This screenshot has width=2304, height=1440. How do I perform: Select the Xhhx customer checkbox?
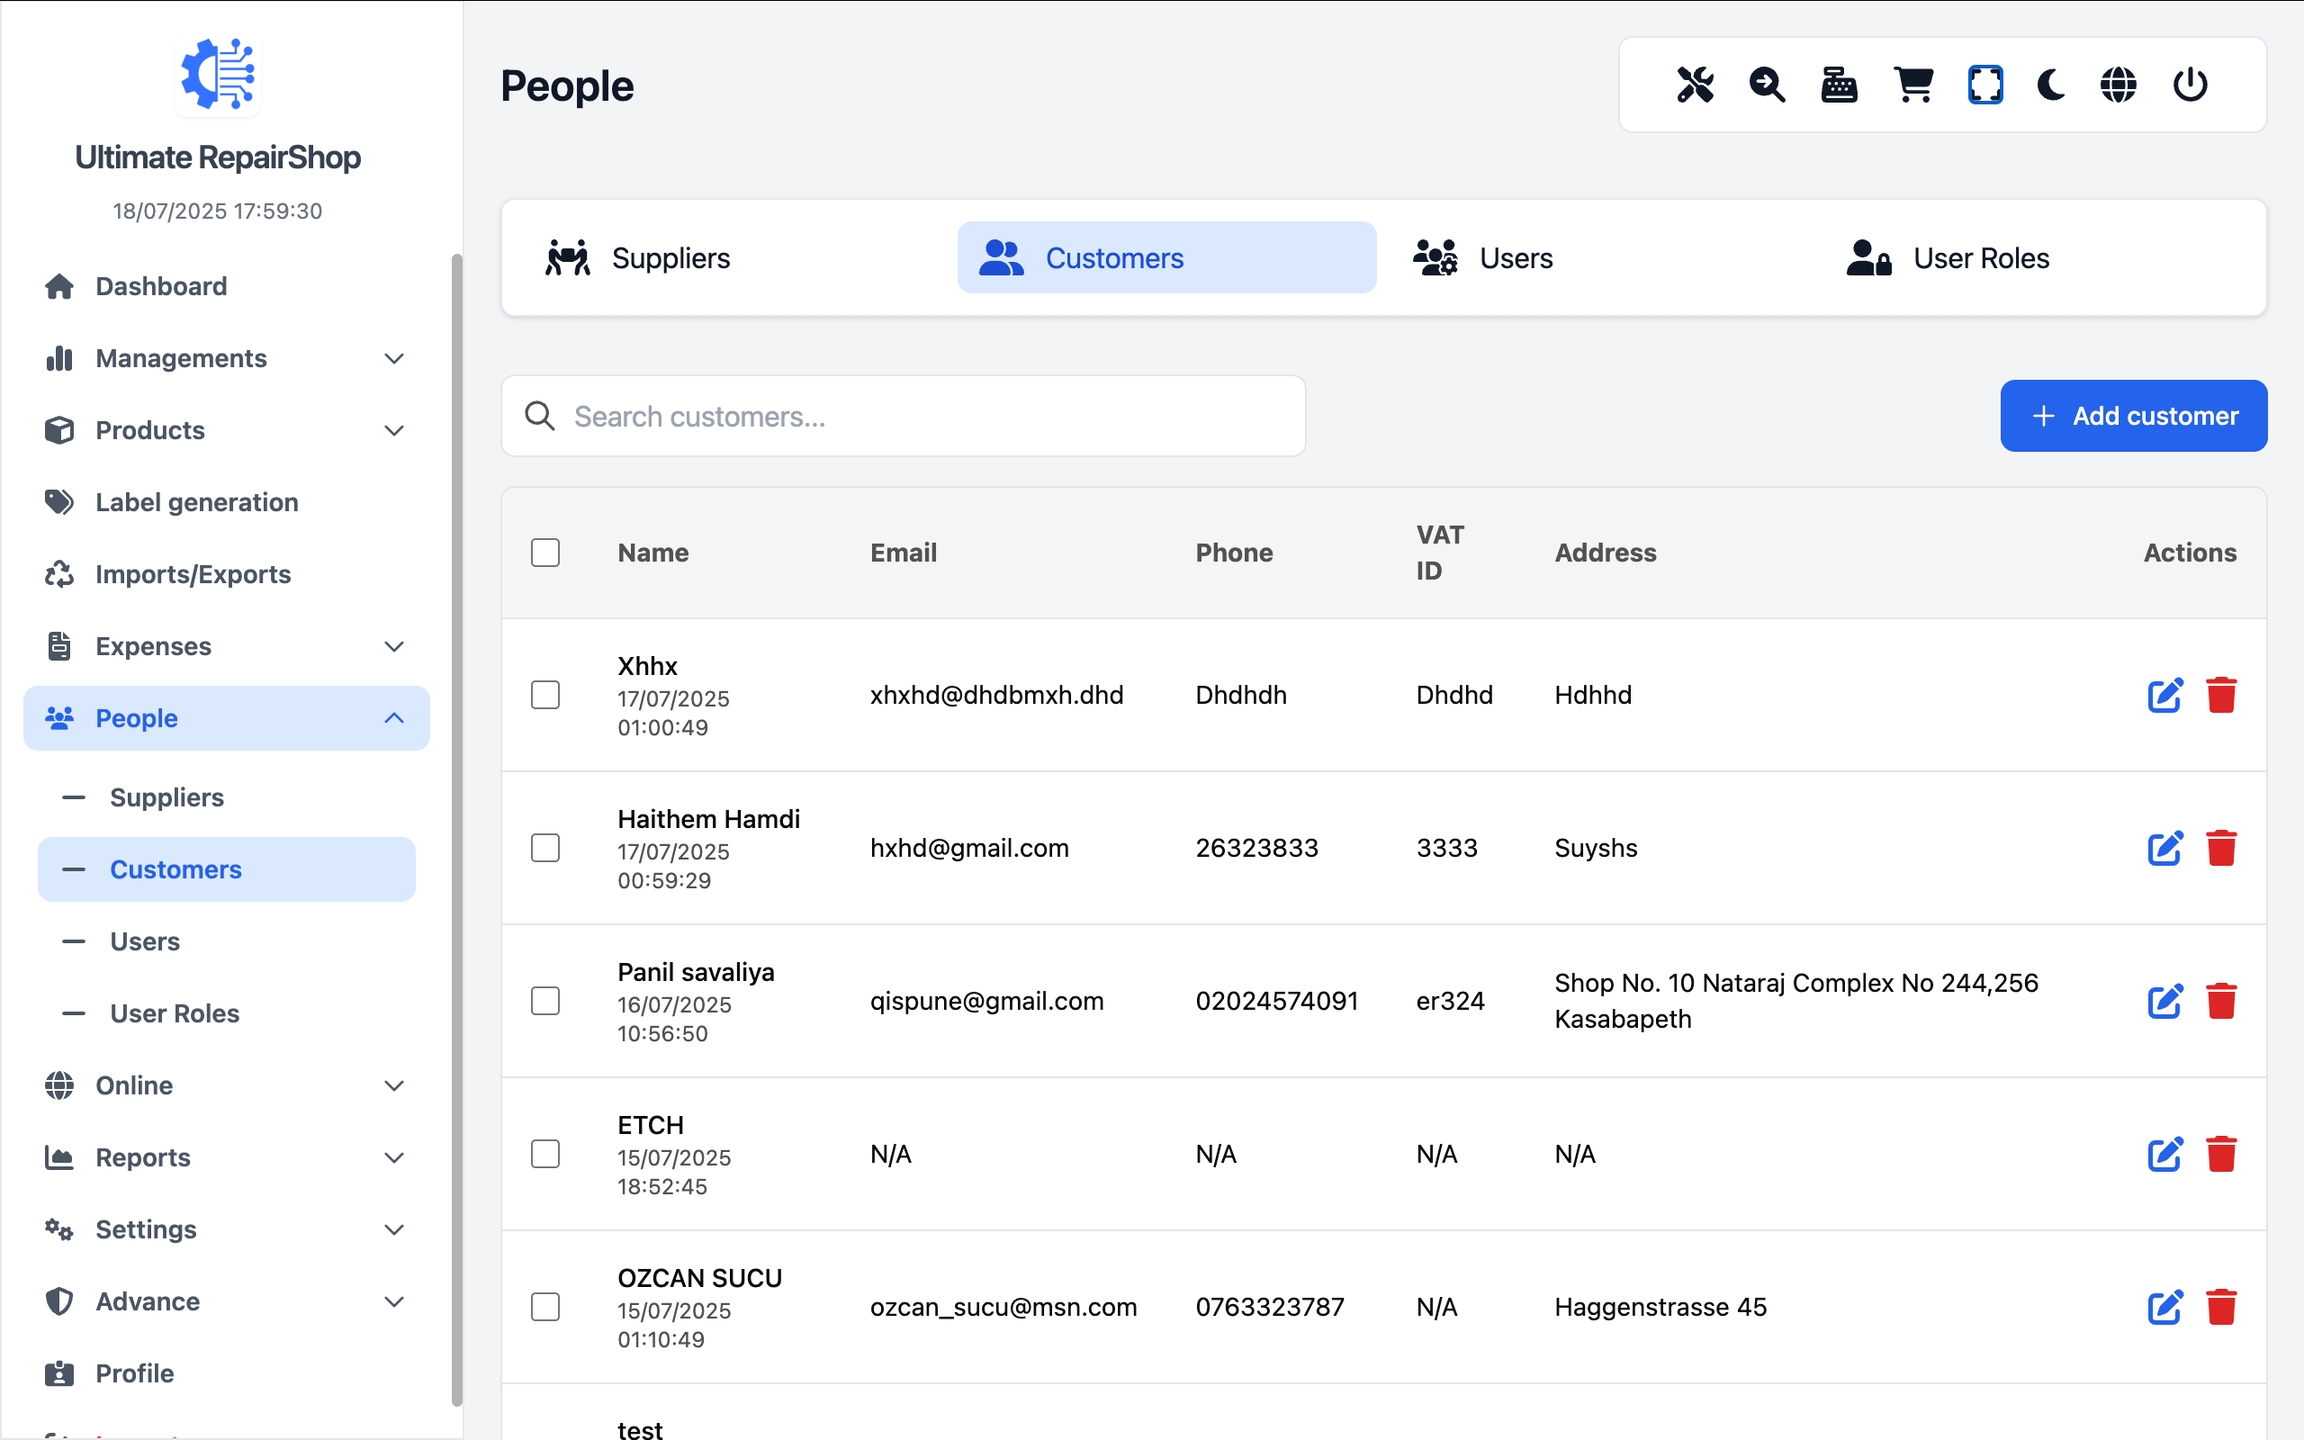pos(545,695)
